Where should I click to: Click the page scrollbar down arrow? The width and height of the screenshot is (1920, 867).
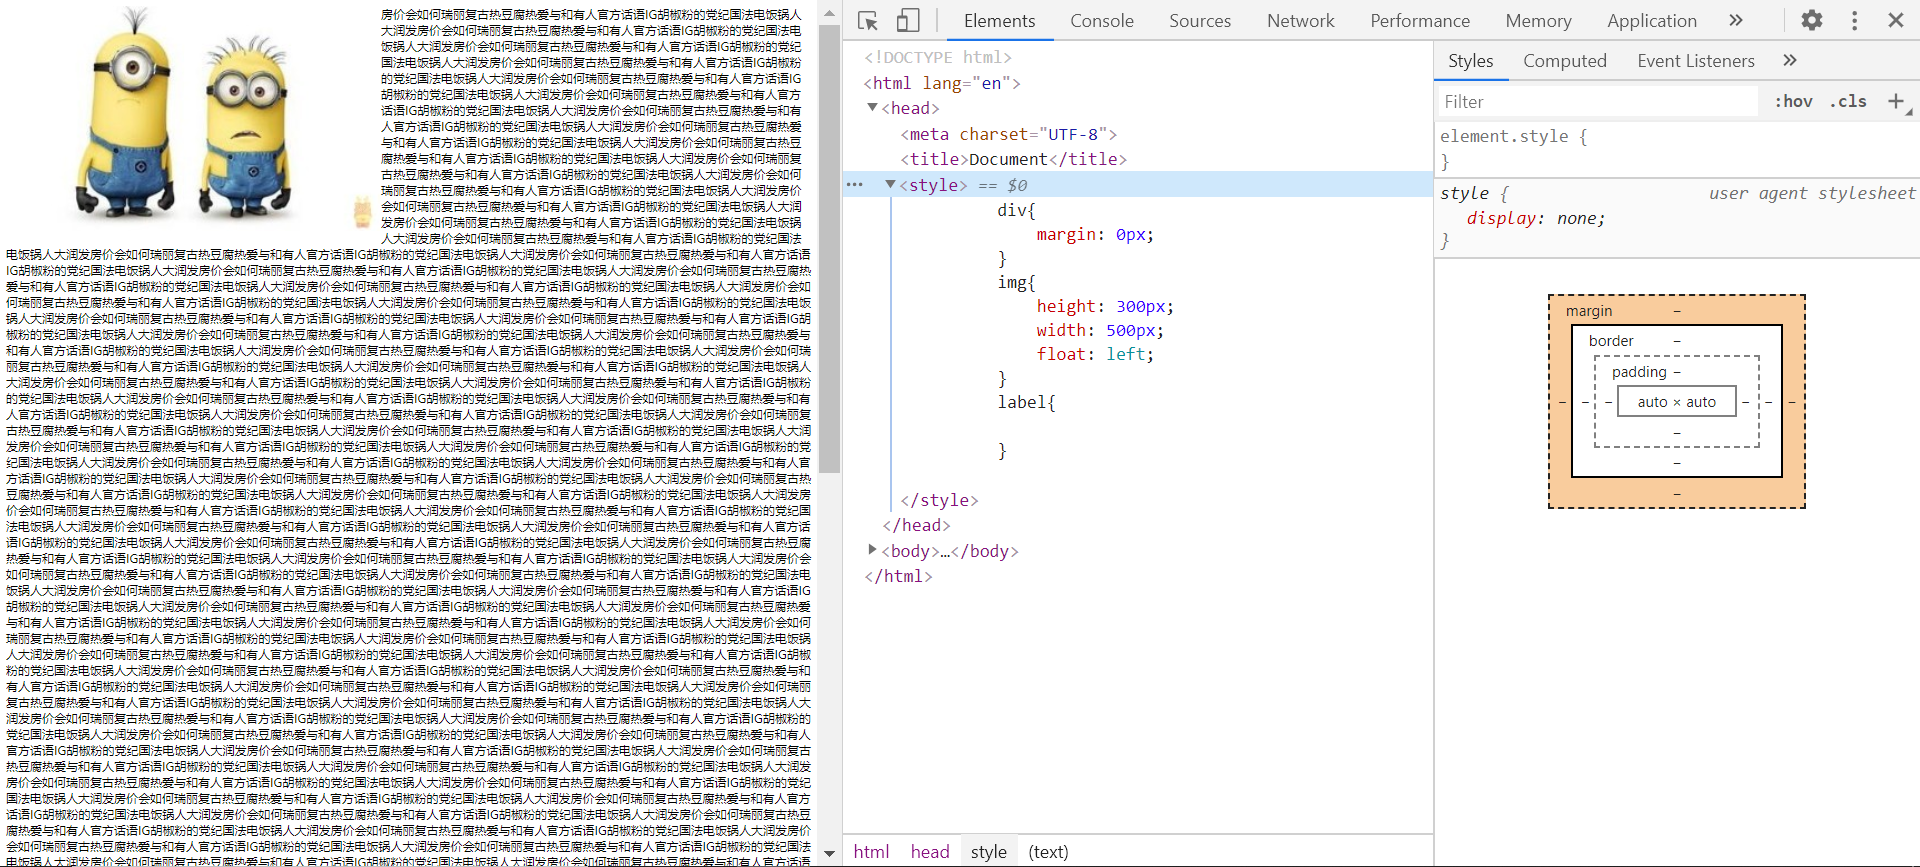[x=829, y=853]
